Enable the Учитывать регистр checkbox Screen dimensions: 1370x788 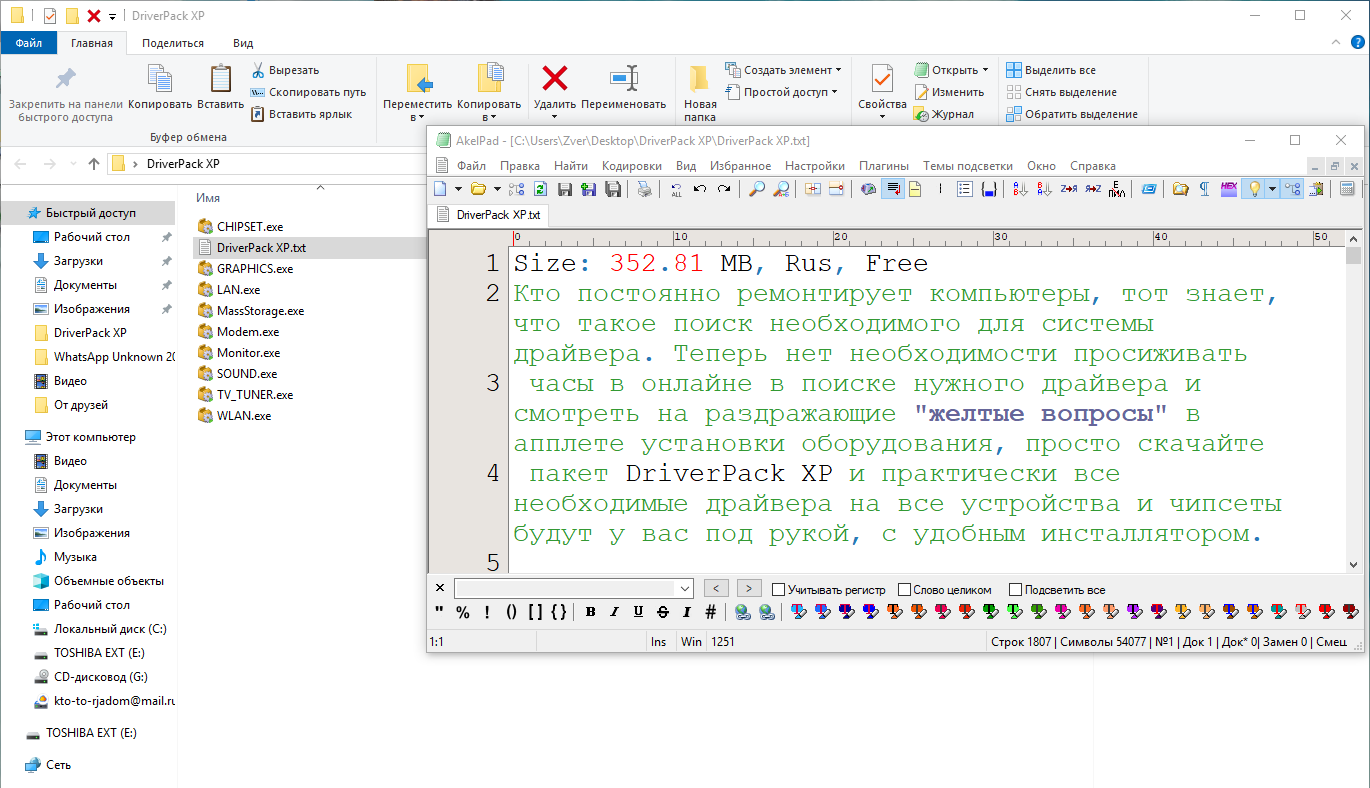coord(779,590)
